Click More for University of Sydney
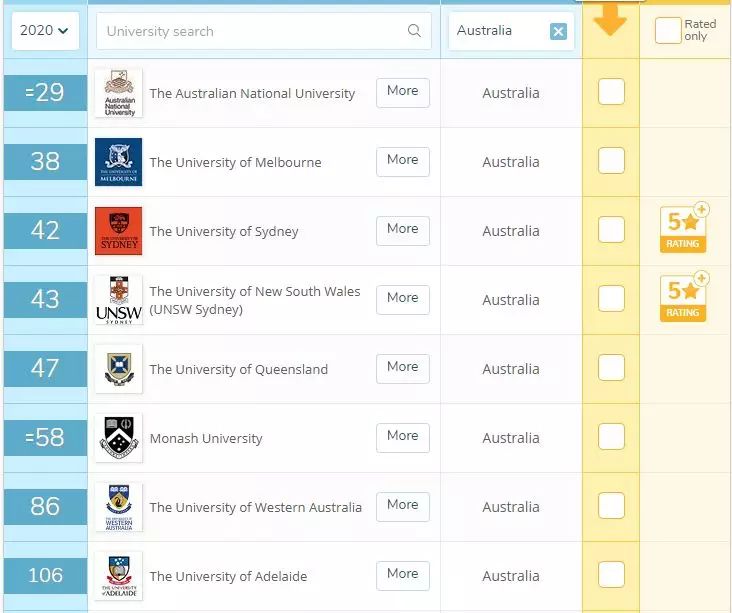This screenshot has width=732, height=613. point(403,231)
